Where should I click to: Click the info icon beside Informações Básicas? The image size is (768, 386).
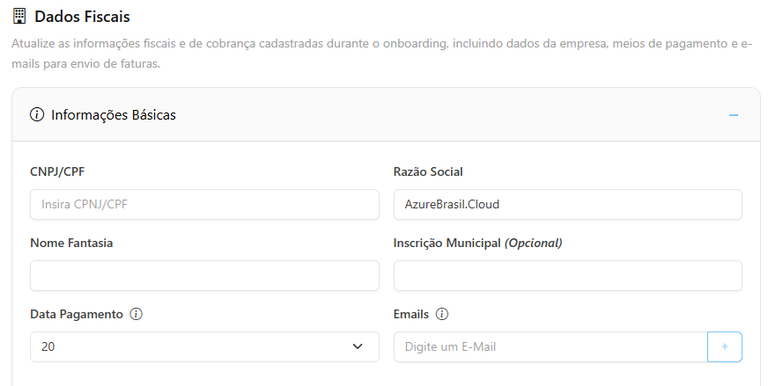37,115
